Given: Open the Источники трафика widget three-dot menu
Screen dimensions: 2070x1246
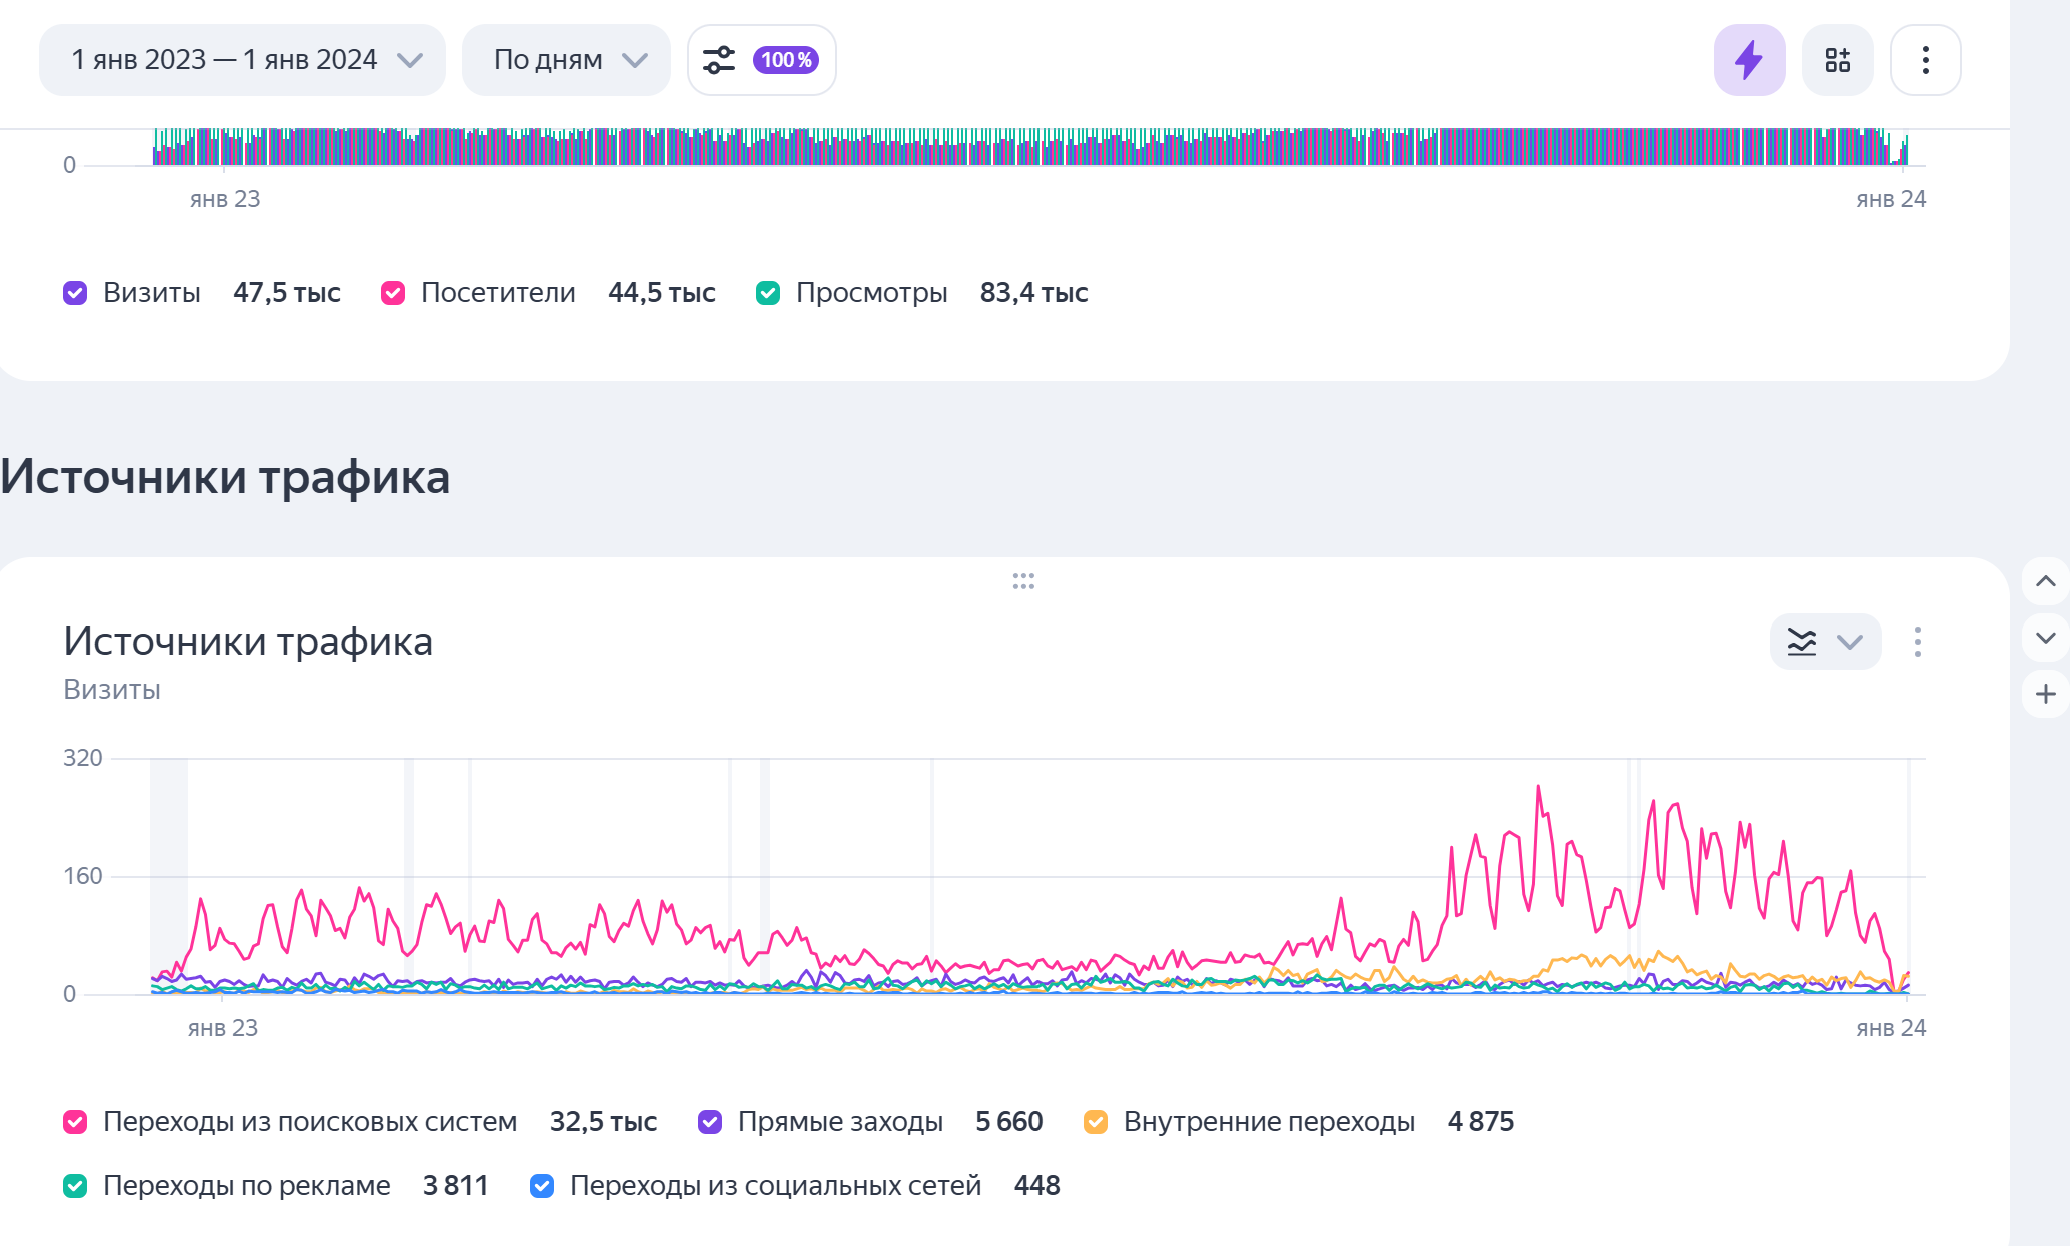Looking at the screenshot, I should [x=1917, y=642].
